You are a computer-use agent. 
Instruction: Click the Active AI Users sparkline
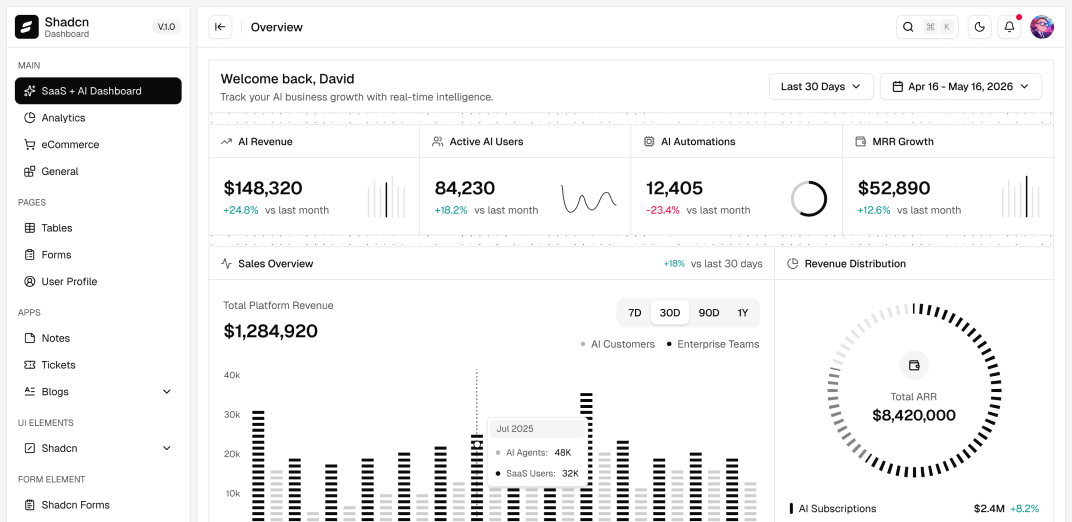589,199
